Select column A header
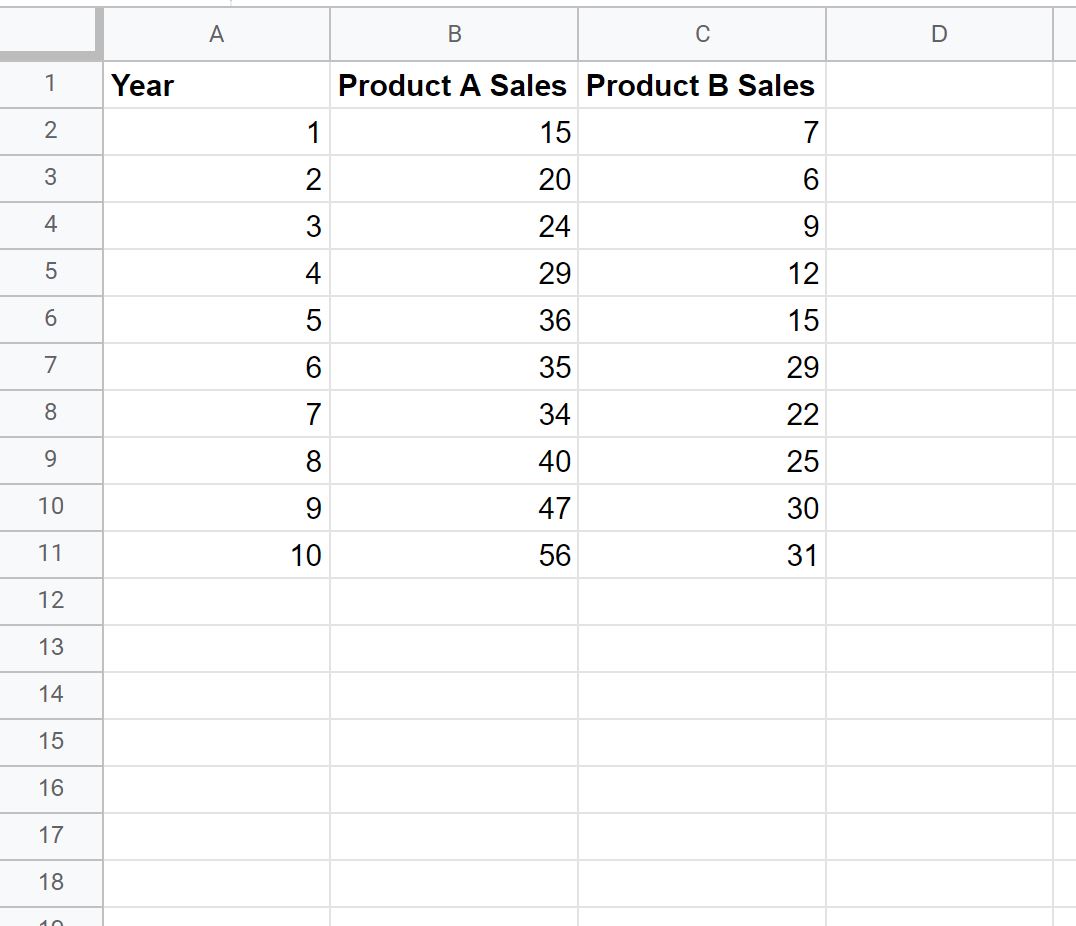Viewport: 1076px width, 926px height. [x=215, y=33]
